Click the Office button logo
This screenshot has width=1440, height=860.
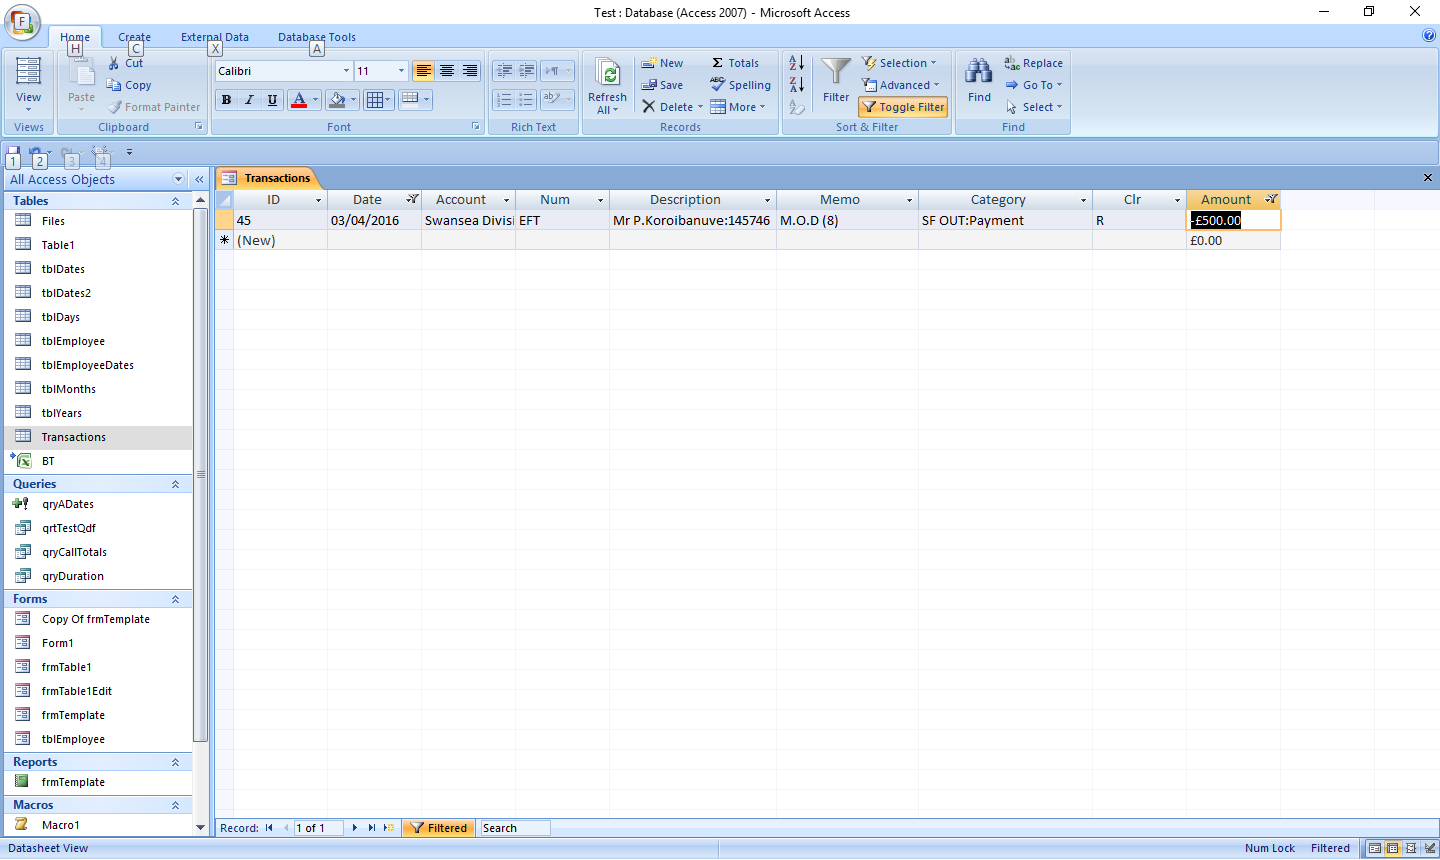tap(23, 22)
